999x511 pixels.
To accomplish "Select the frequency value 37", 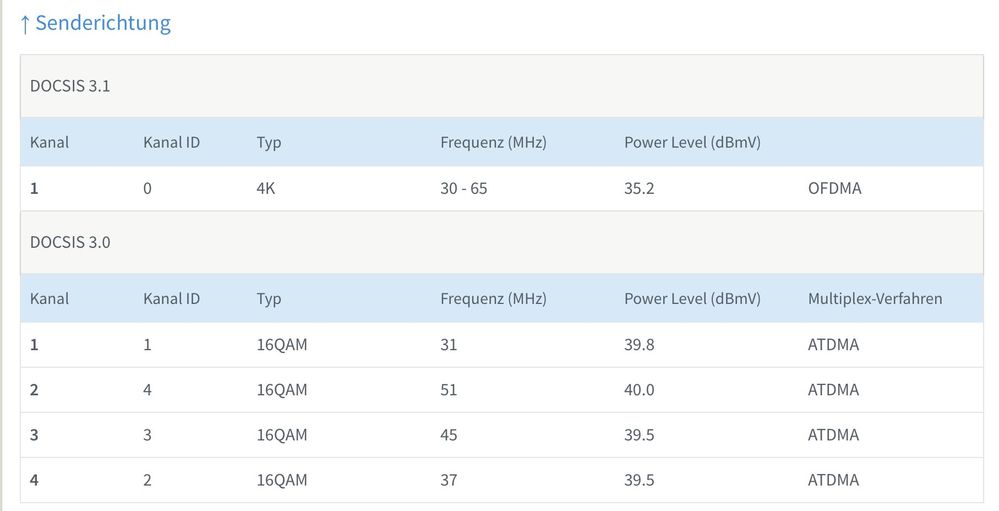I will click(449, 480).
